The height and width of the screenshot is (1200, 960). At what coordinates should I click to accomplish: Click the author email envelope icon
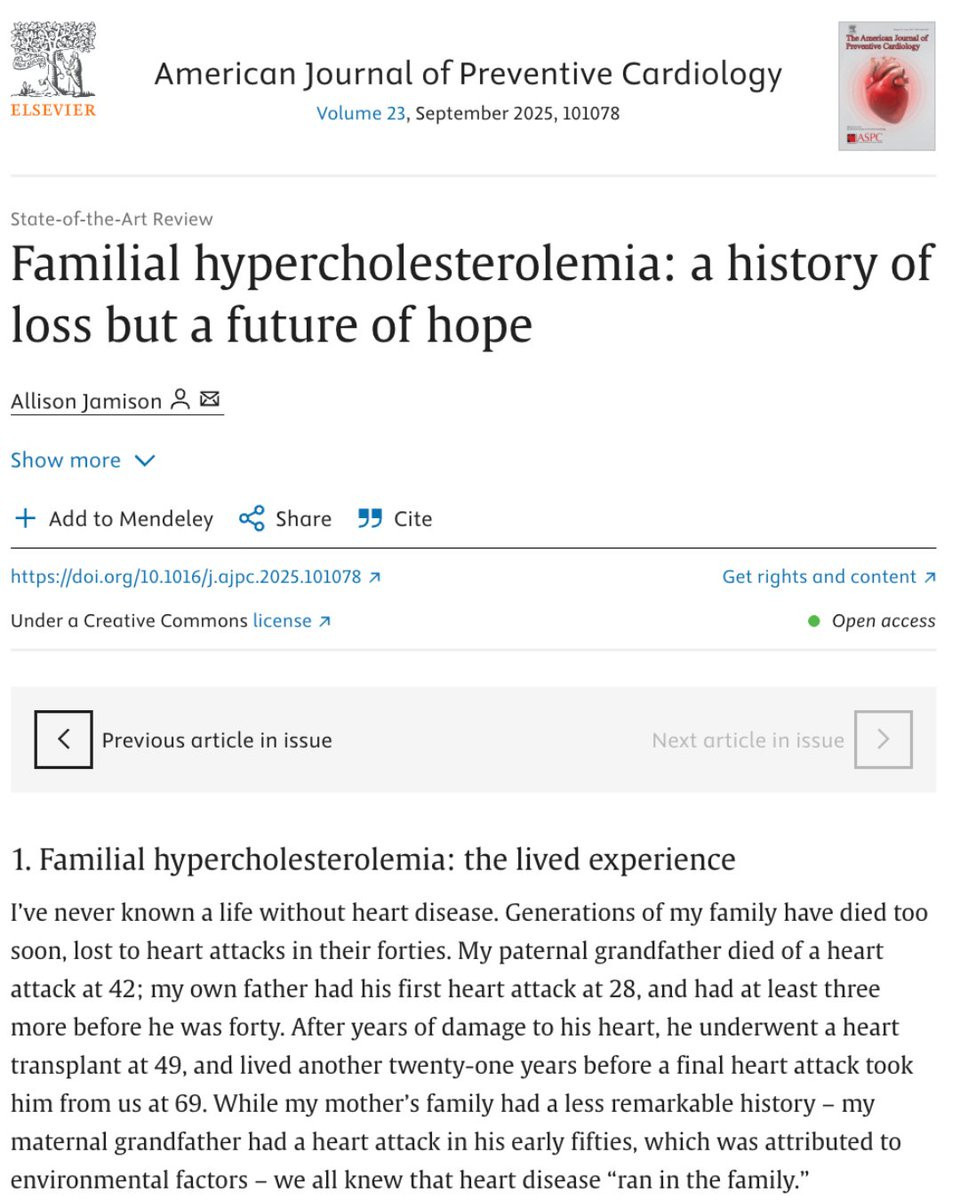(209, 399)
